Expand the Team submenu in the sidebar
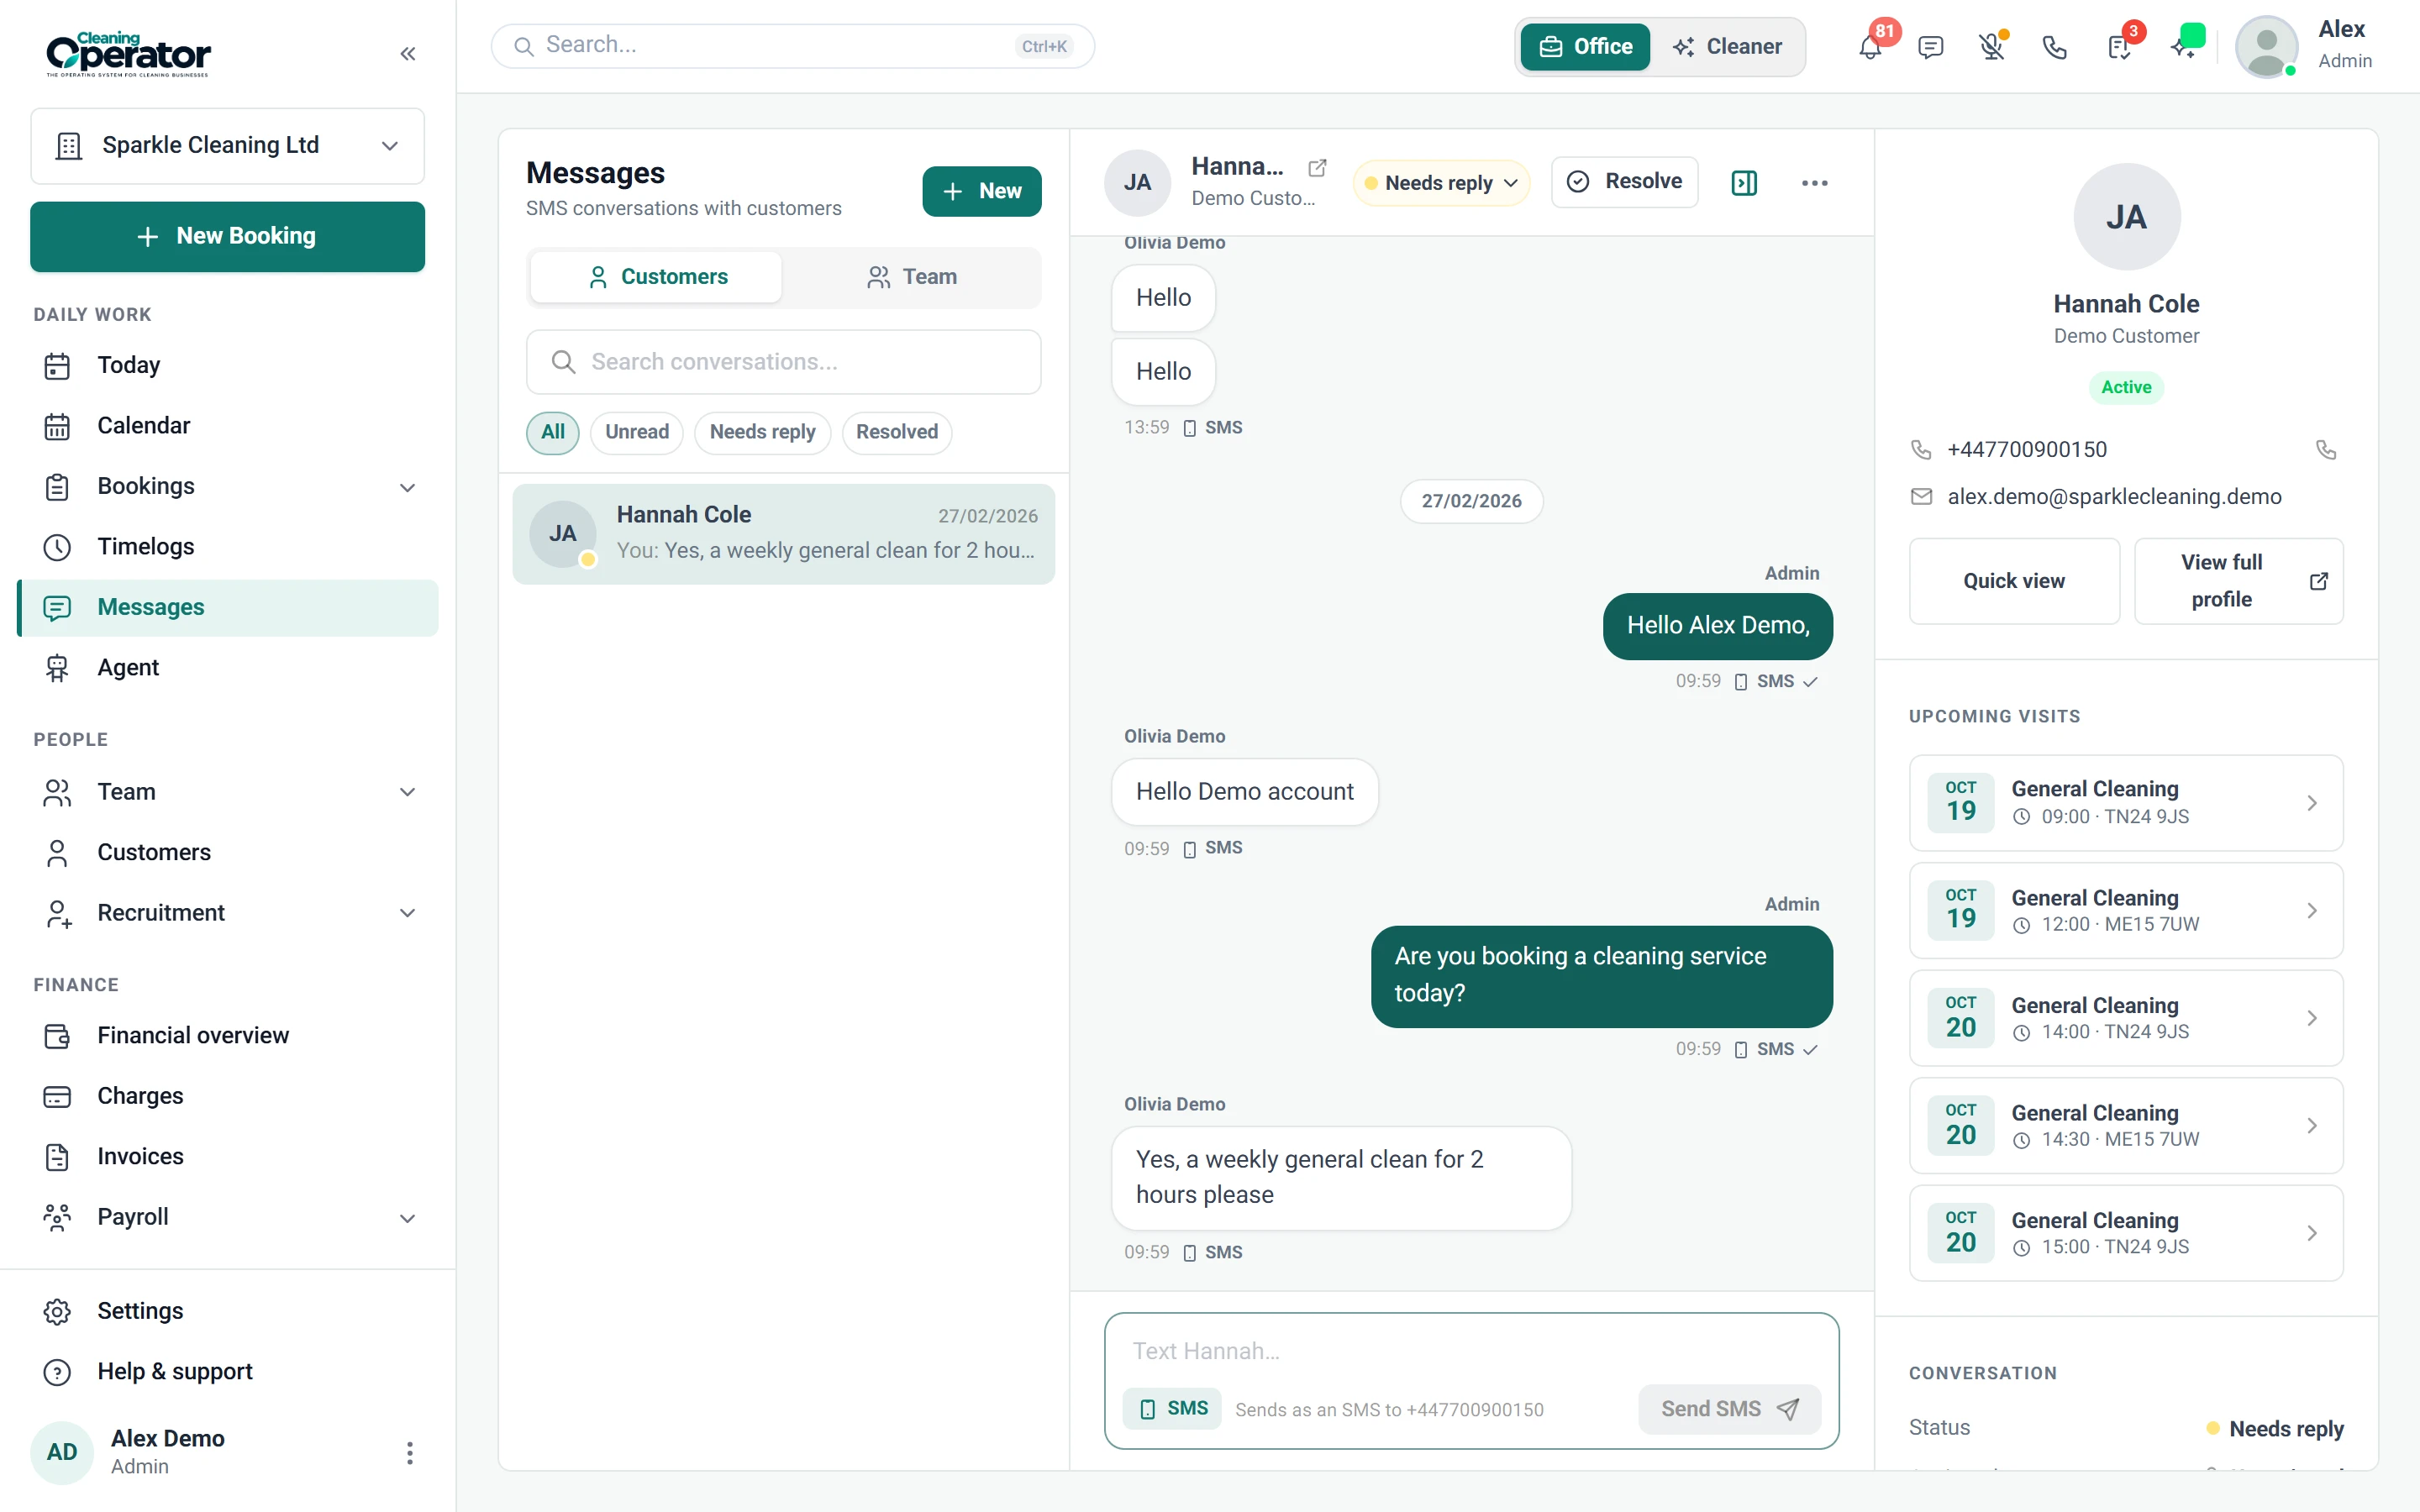 (x=407, y=792)
